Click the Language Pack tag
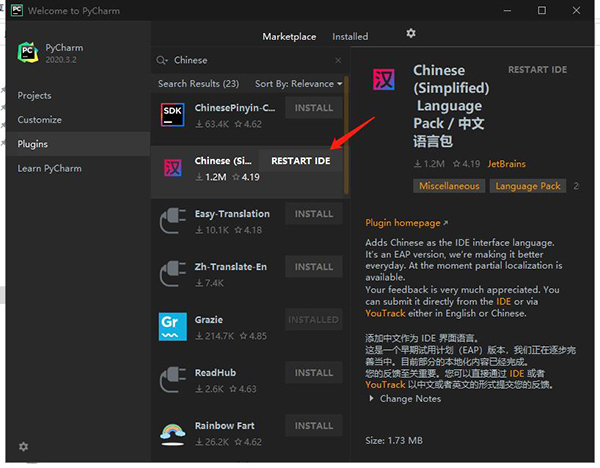600x468 pixels. tap(528, 186)
